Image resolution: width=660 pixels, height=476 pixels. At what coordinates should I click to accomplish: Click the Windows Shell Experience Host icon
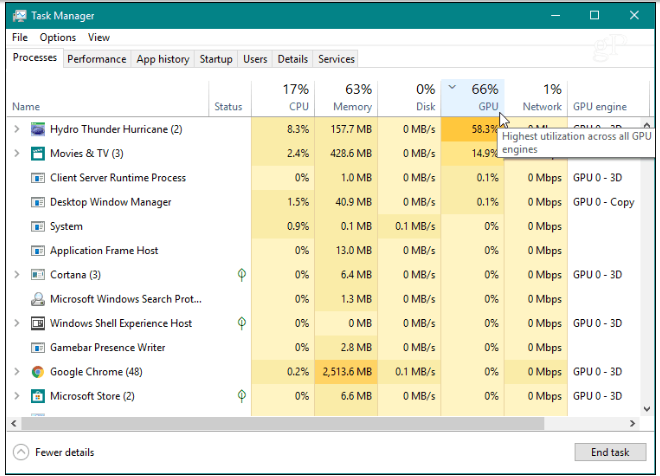click(x=38, y=323)
